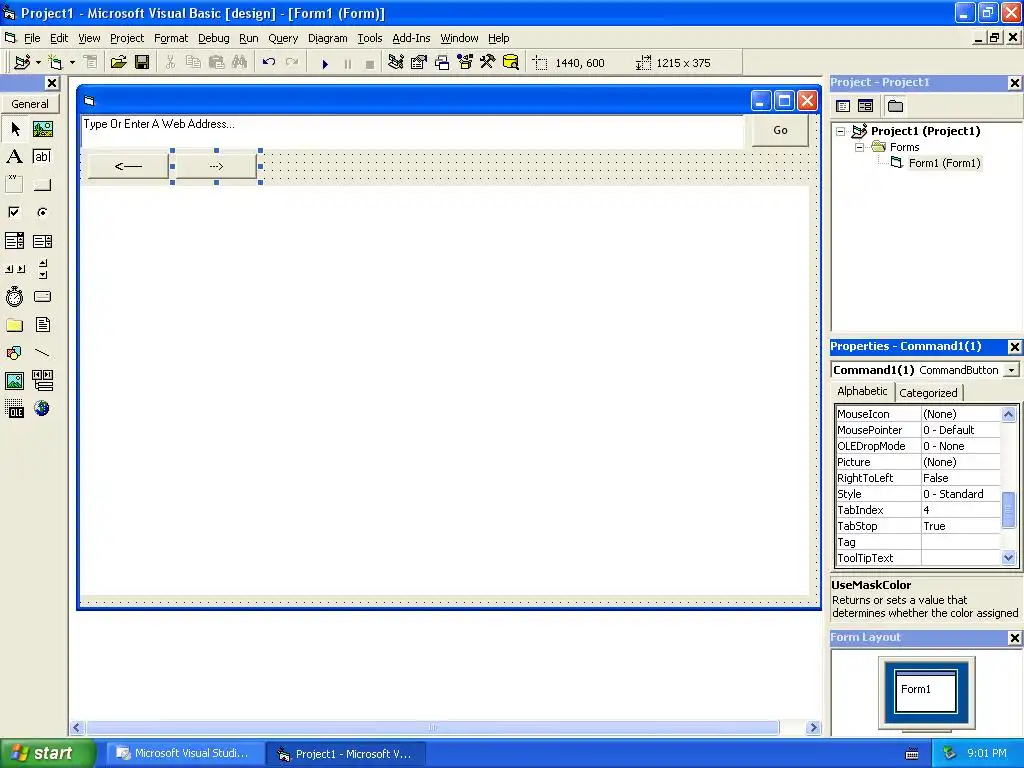Open the Add Form dropdown arrow
Viewport: 1024px width, 768px height.
click(x=72, y=63)
